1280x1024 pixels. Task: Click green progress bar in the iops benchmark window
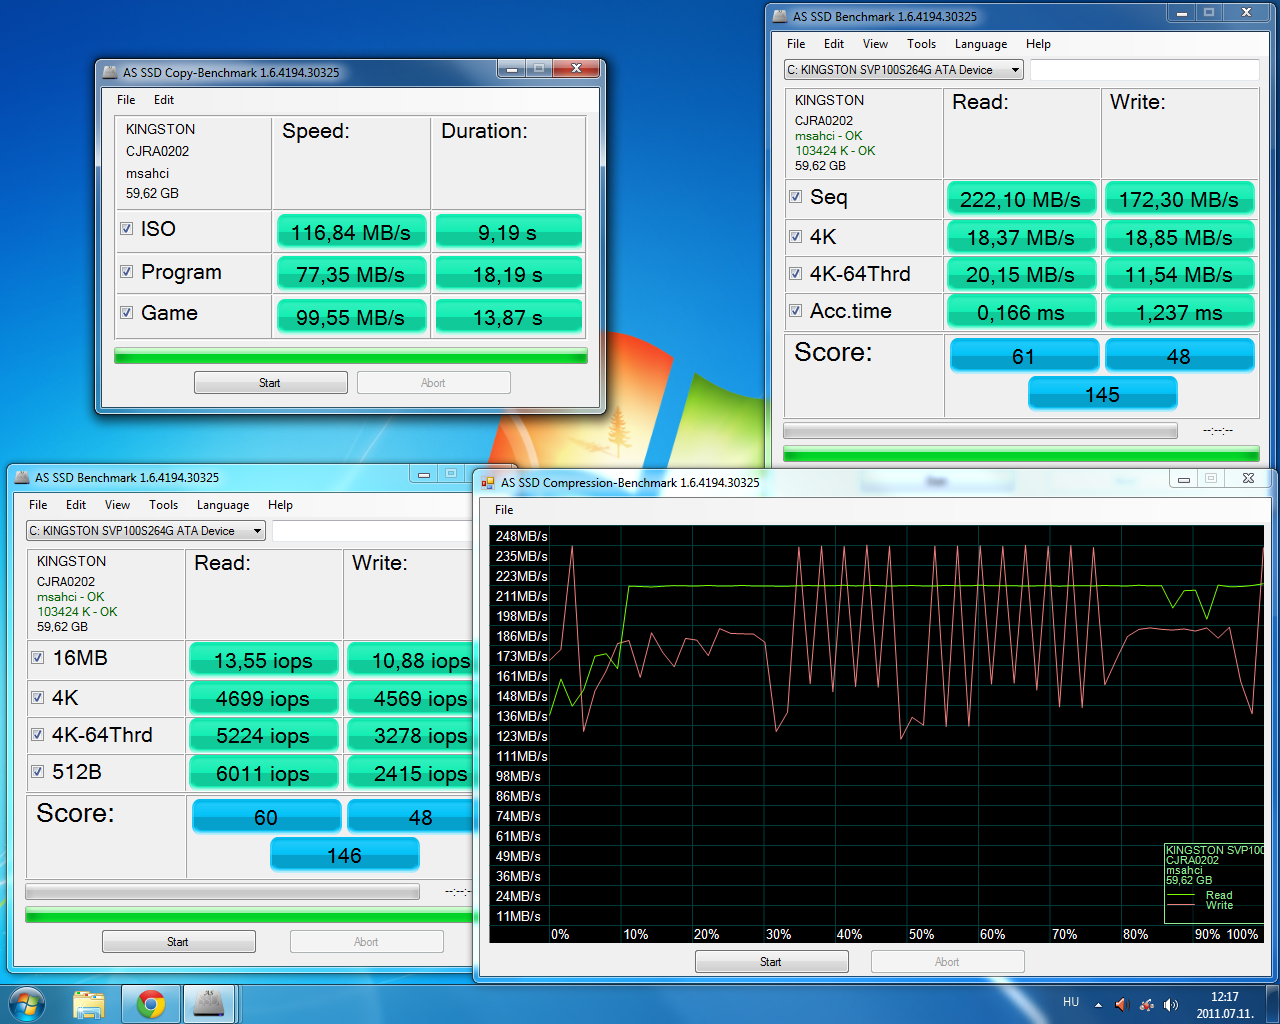point(250,915)
